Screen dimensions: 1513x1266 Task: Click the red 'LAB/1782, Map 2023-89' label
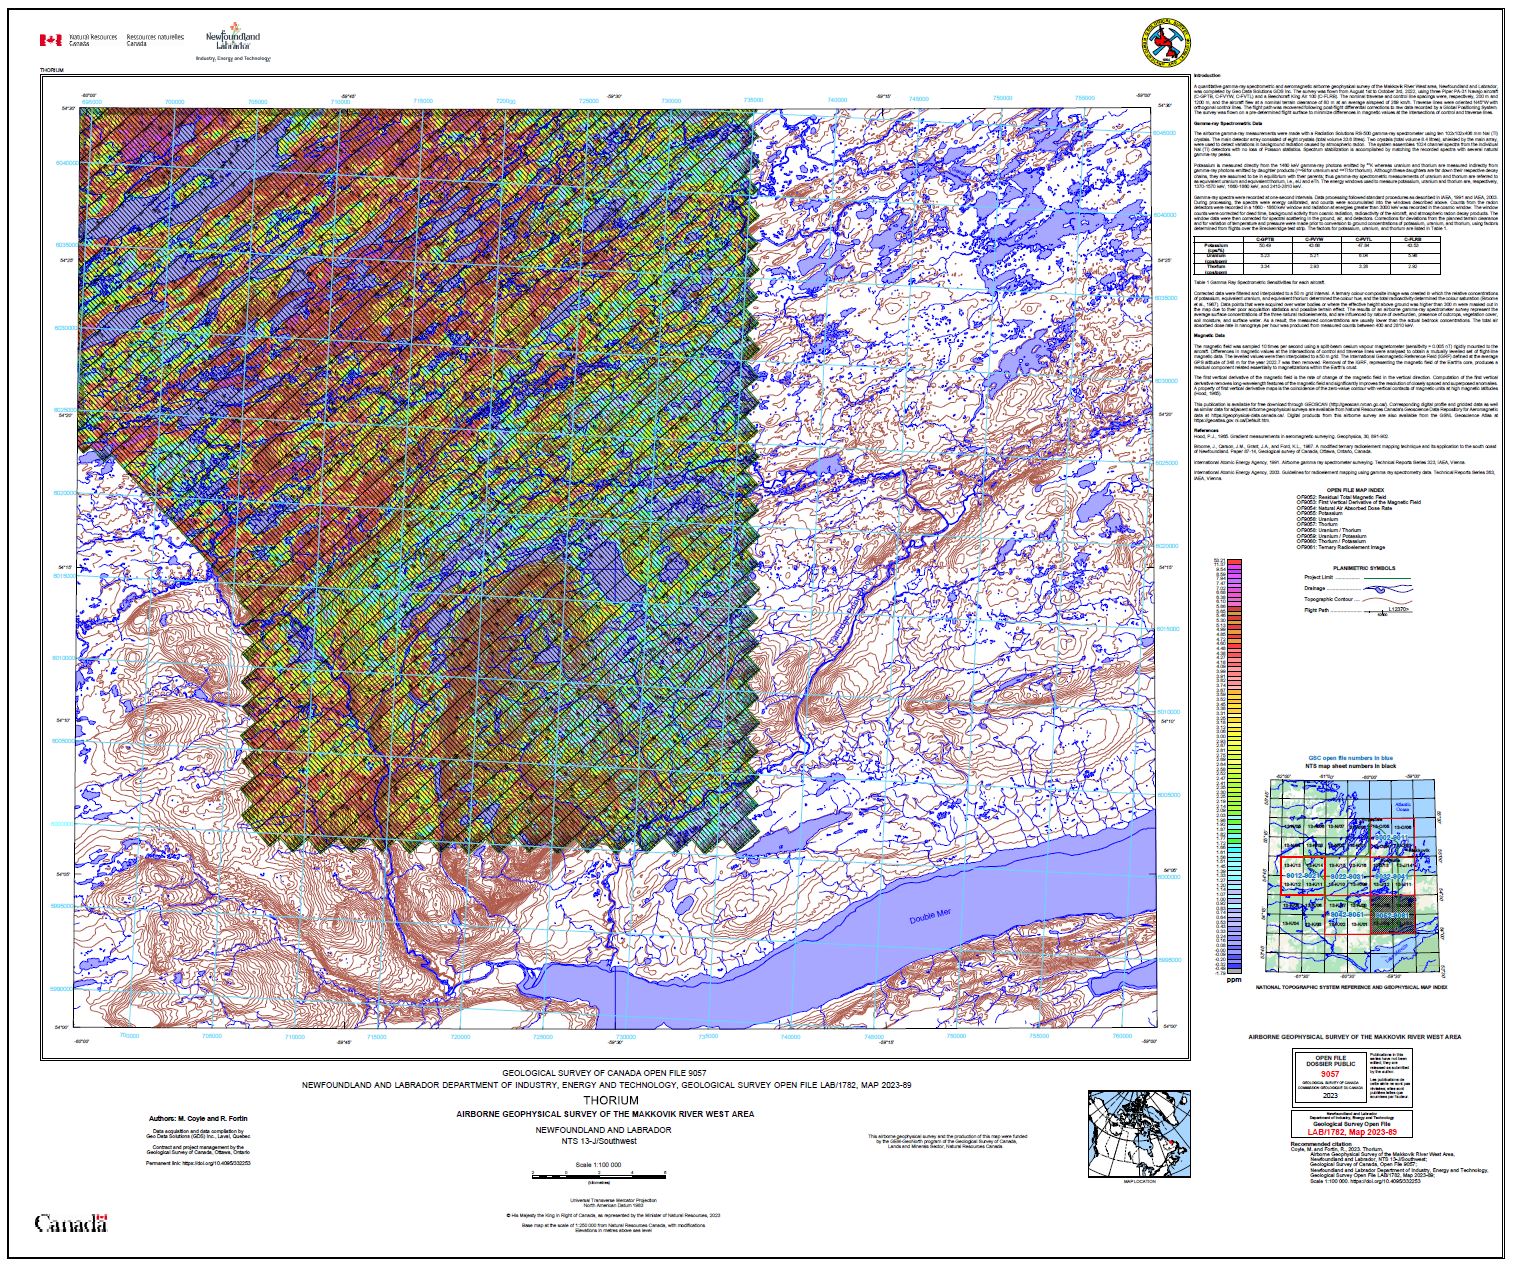tap(1351, 1132)
